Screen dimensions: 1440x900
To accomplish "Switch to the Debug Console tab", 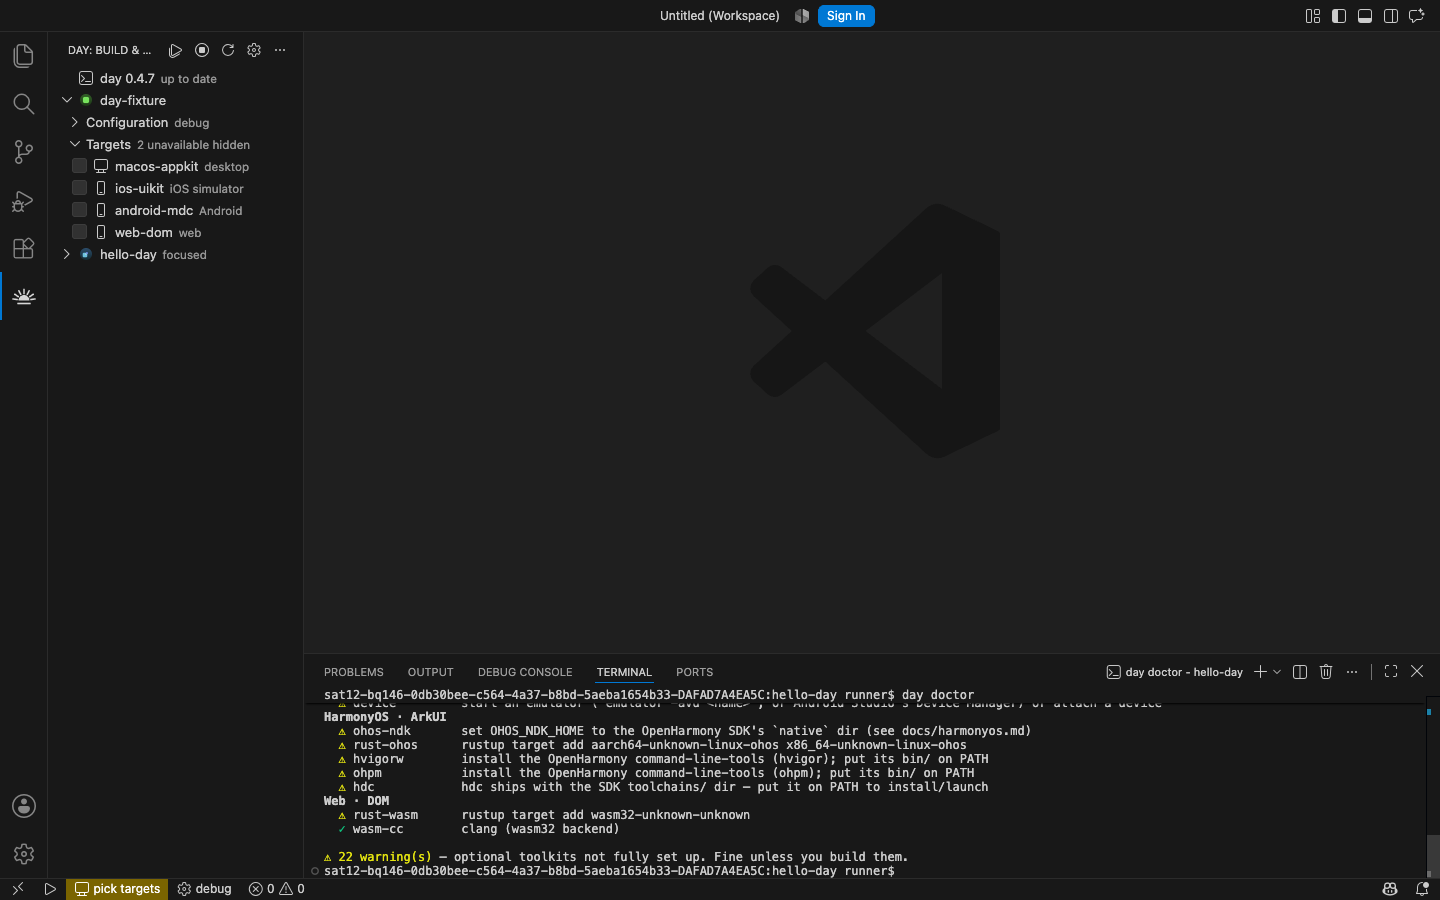I will point(525,672).
